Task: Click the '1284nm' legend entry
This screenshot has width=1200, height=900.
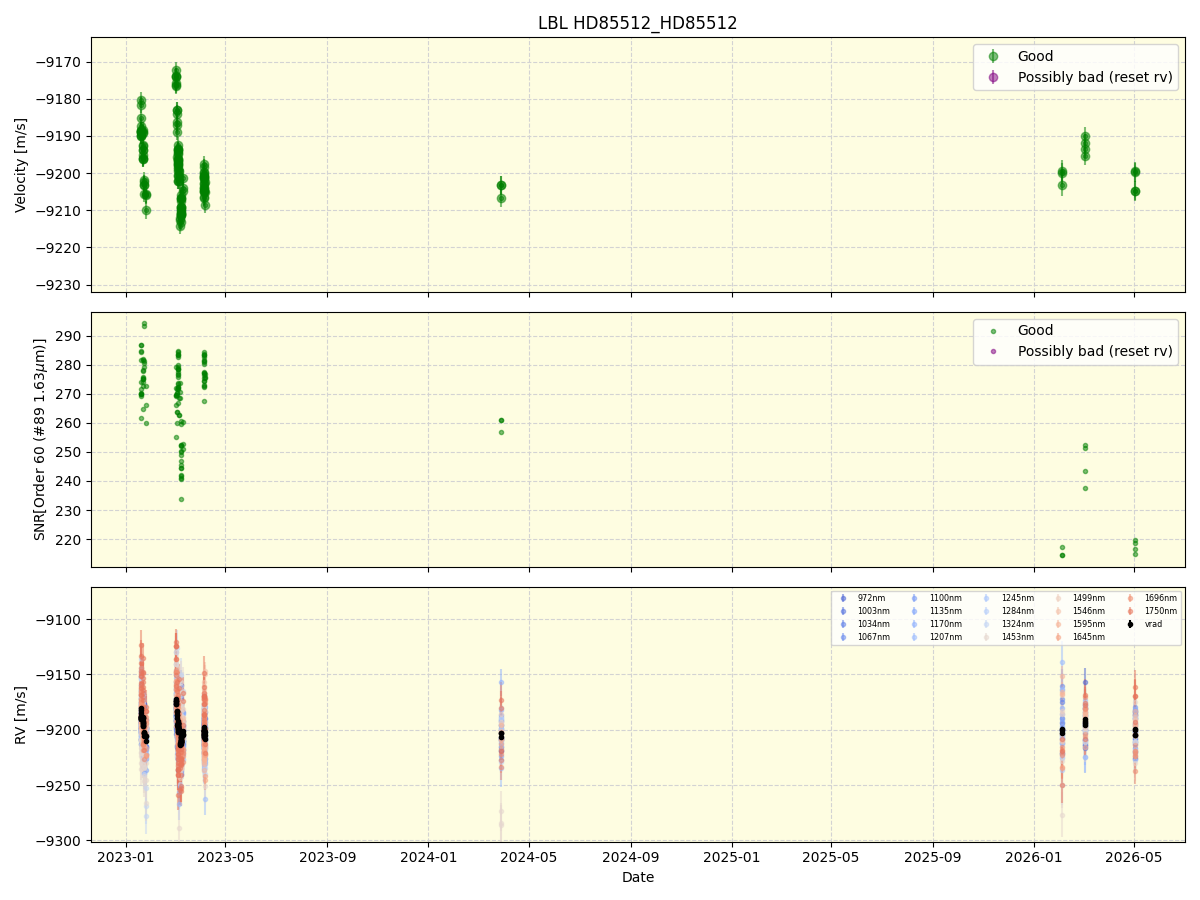Action: 1017,611
